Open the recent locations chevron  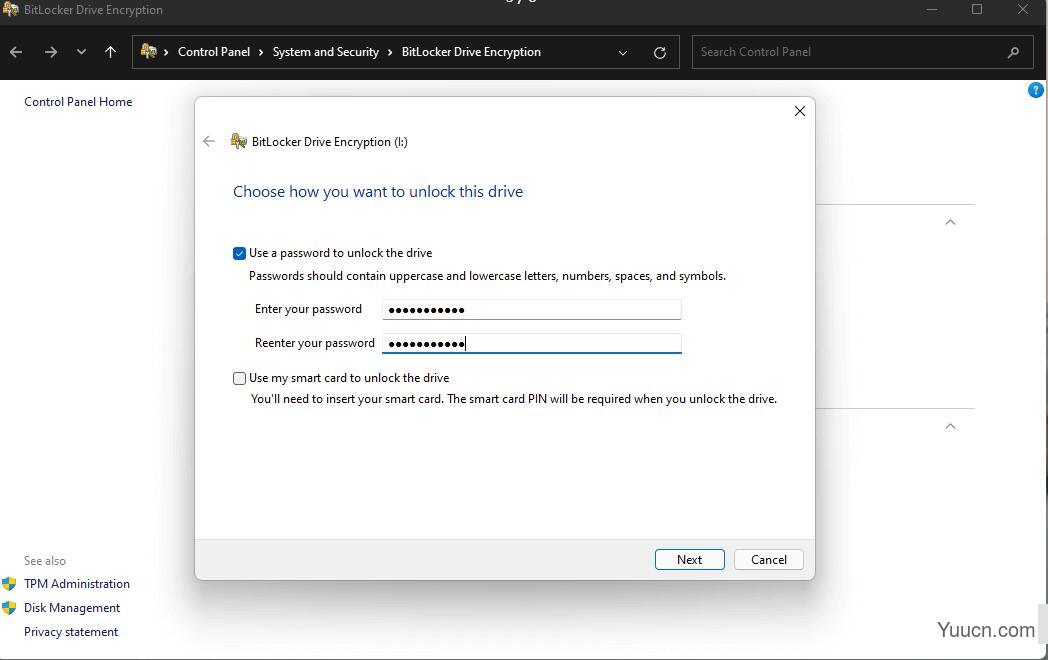tap(81, 52)
